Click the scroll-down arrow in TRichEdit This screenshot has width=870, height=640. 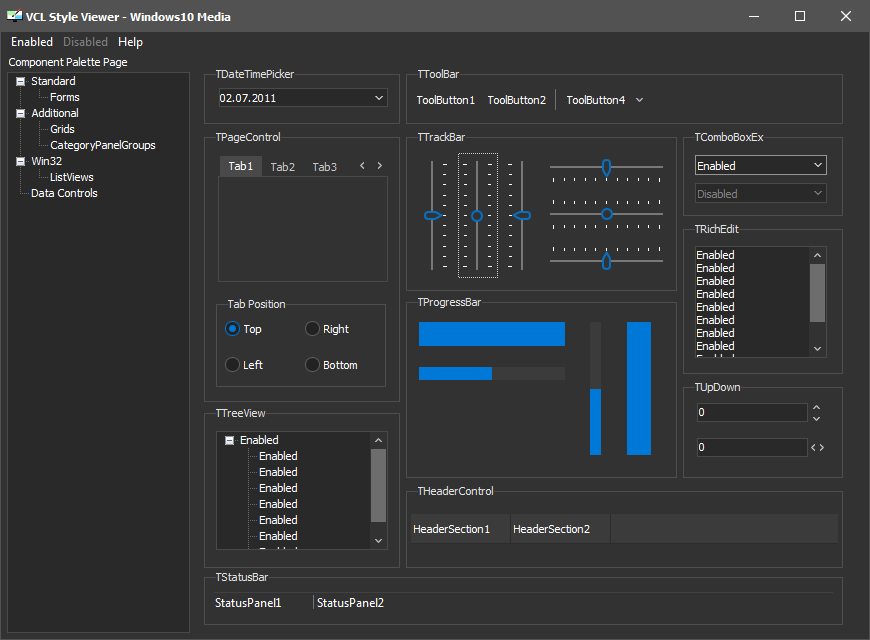coord(817,349)
